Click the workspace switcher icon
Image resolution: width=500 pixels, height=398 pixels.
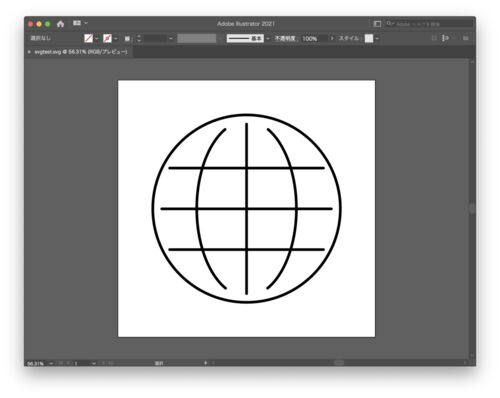[377, 24]
